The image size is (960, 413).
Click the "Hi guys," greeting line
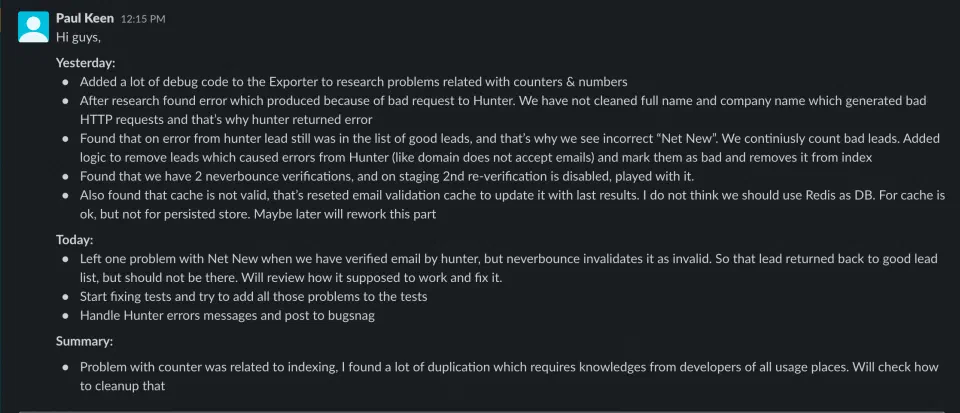pyautogui.click(x=78, y=37)
